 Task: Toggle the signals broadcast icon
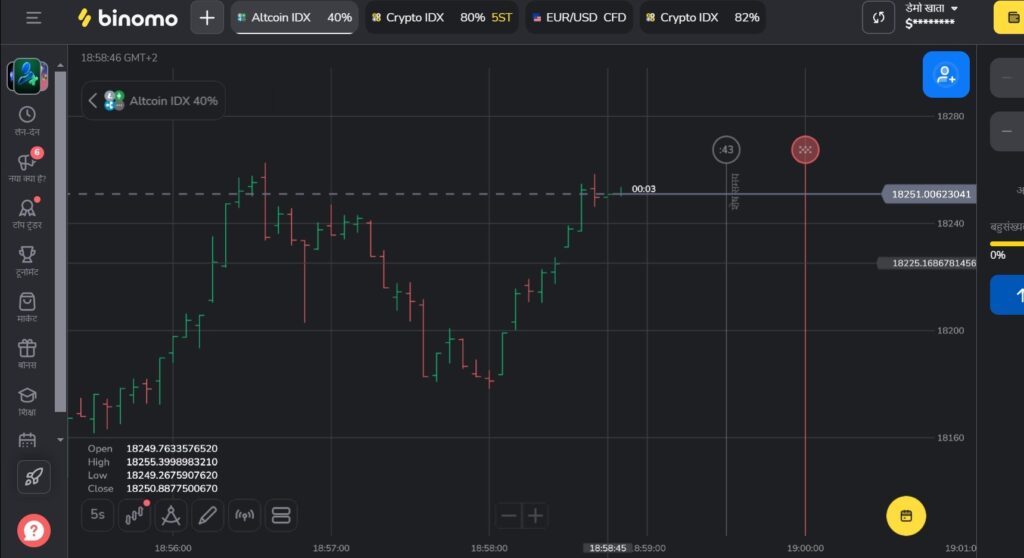click(x=244, y=515)
